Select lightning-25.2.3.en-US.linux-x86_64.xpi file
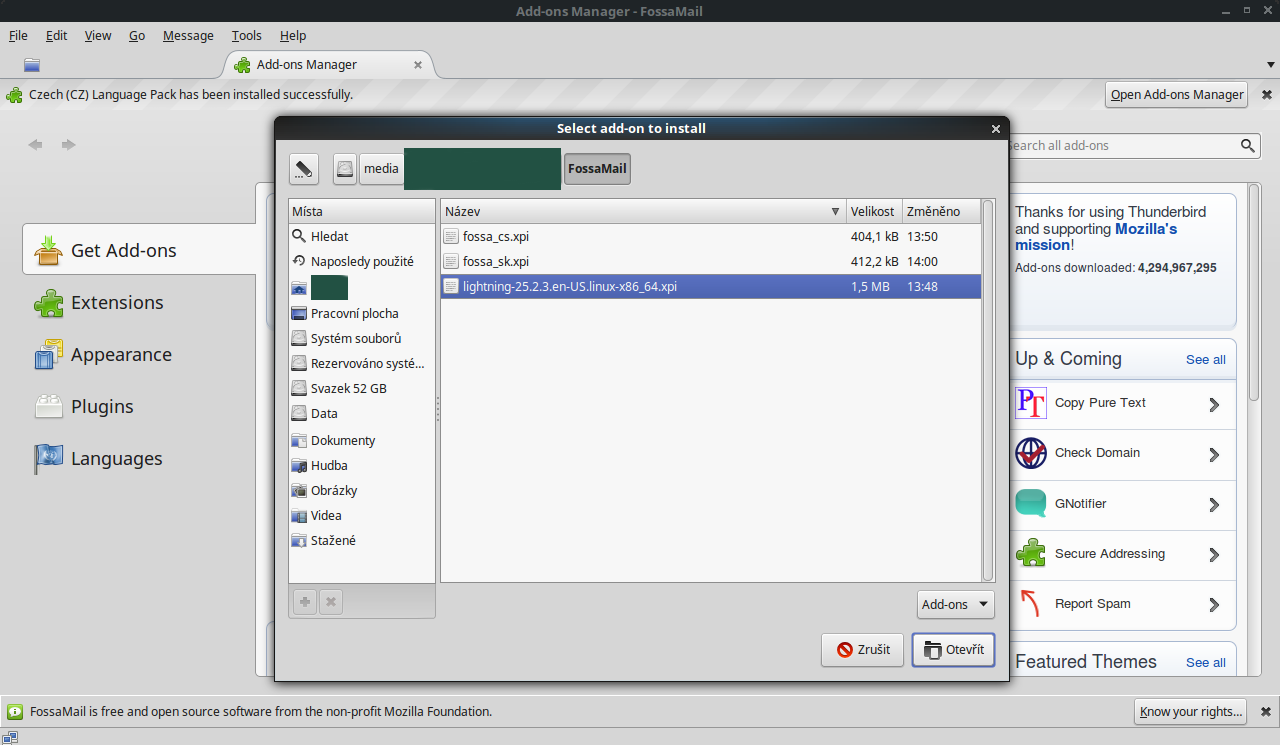Screen dimensions: 1280x745 (x=711, y=286)
